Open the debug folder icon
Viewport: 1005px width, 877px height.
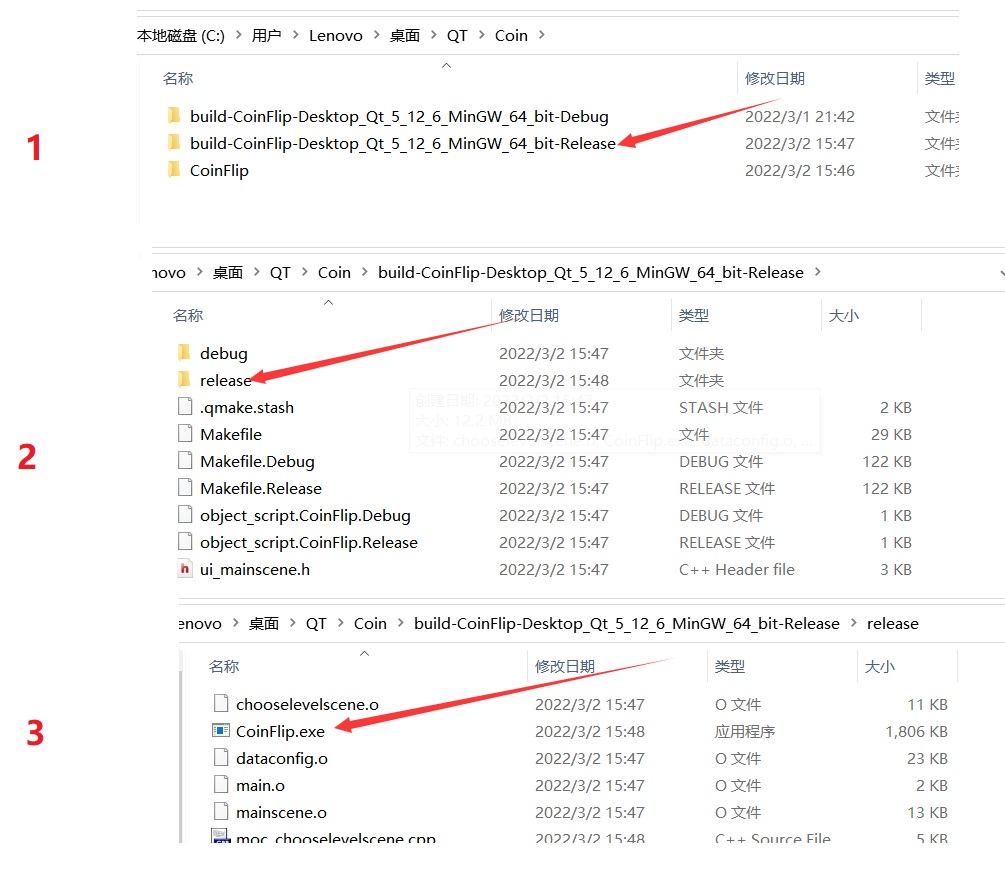click(184, 353)
